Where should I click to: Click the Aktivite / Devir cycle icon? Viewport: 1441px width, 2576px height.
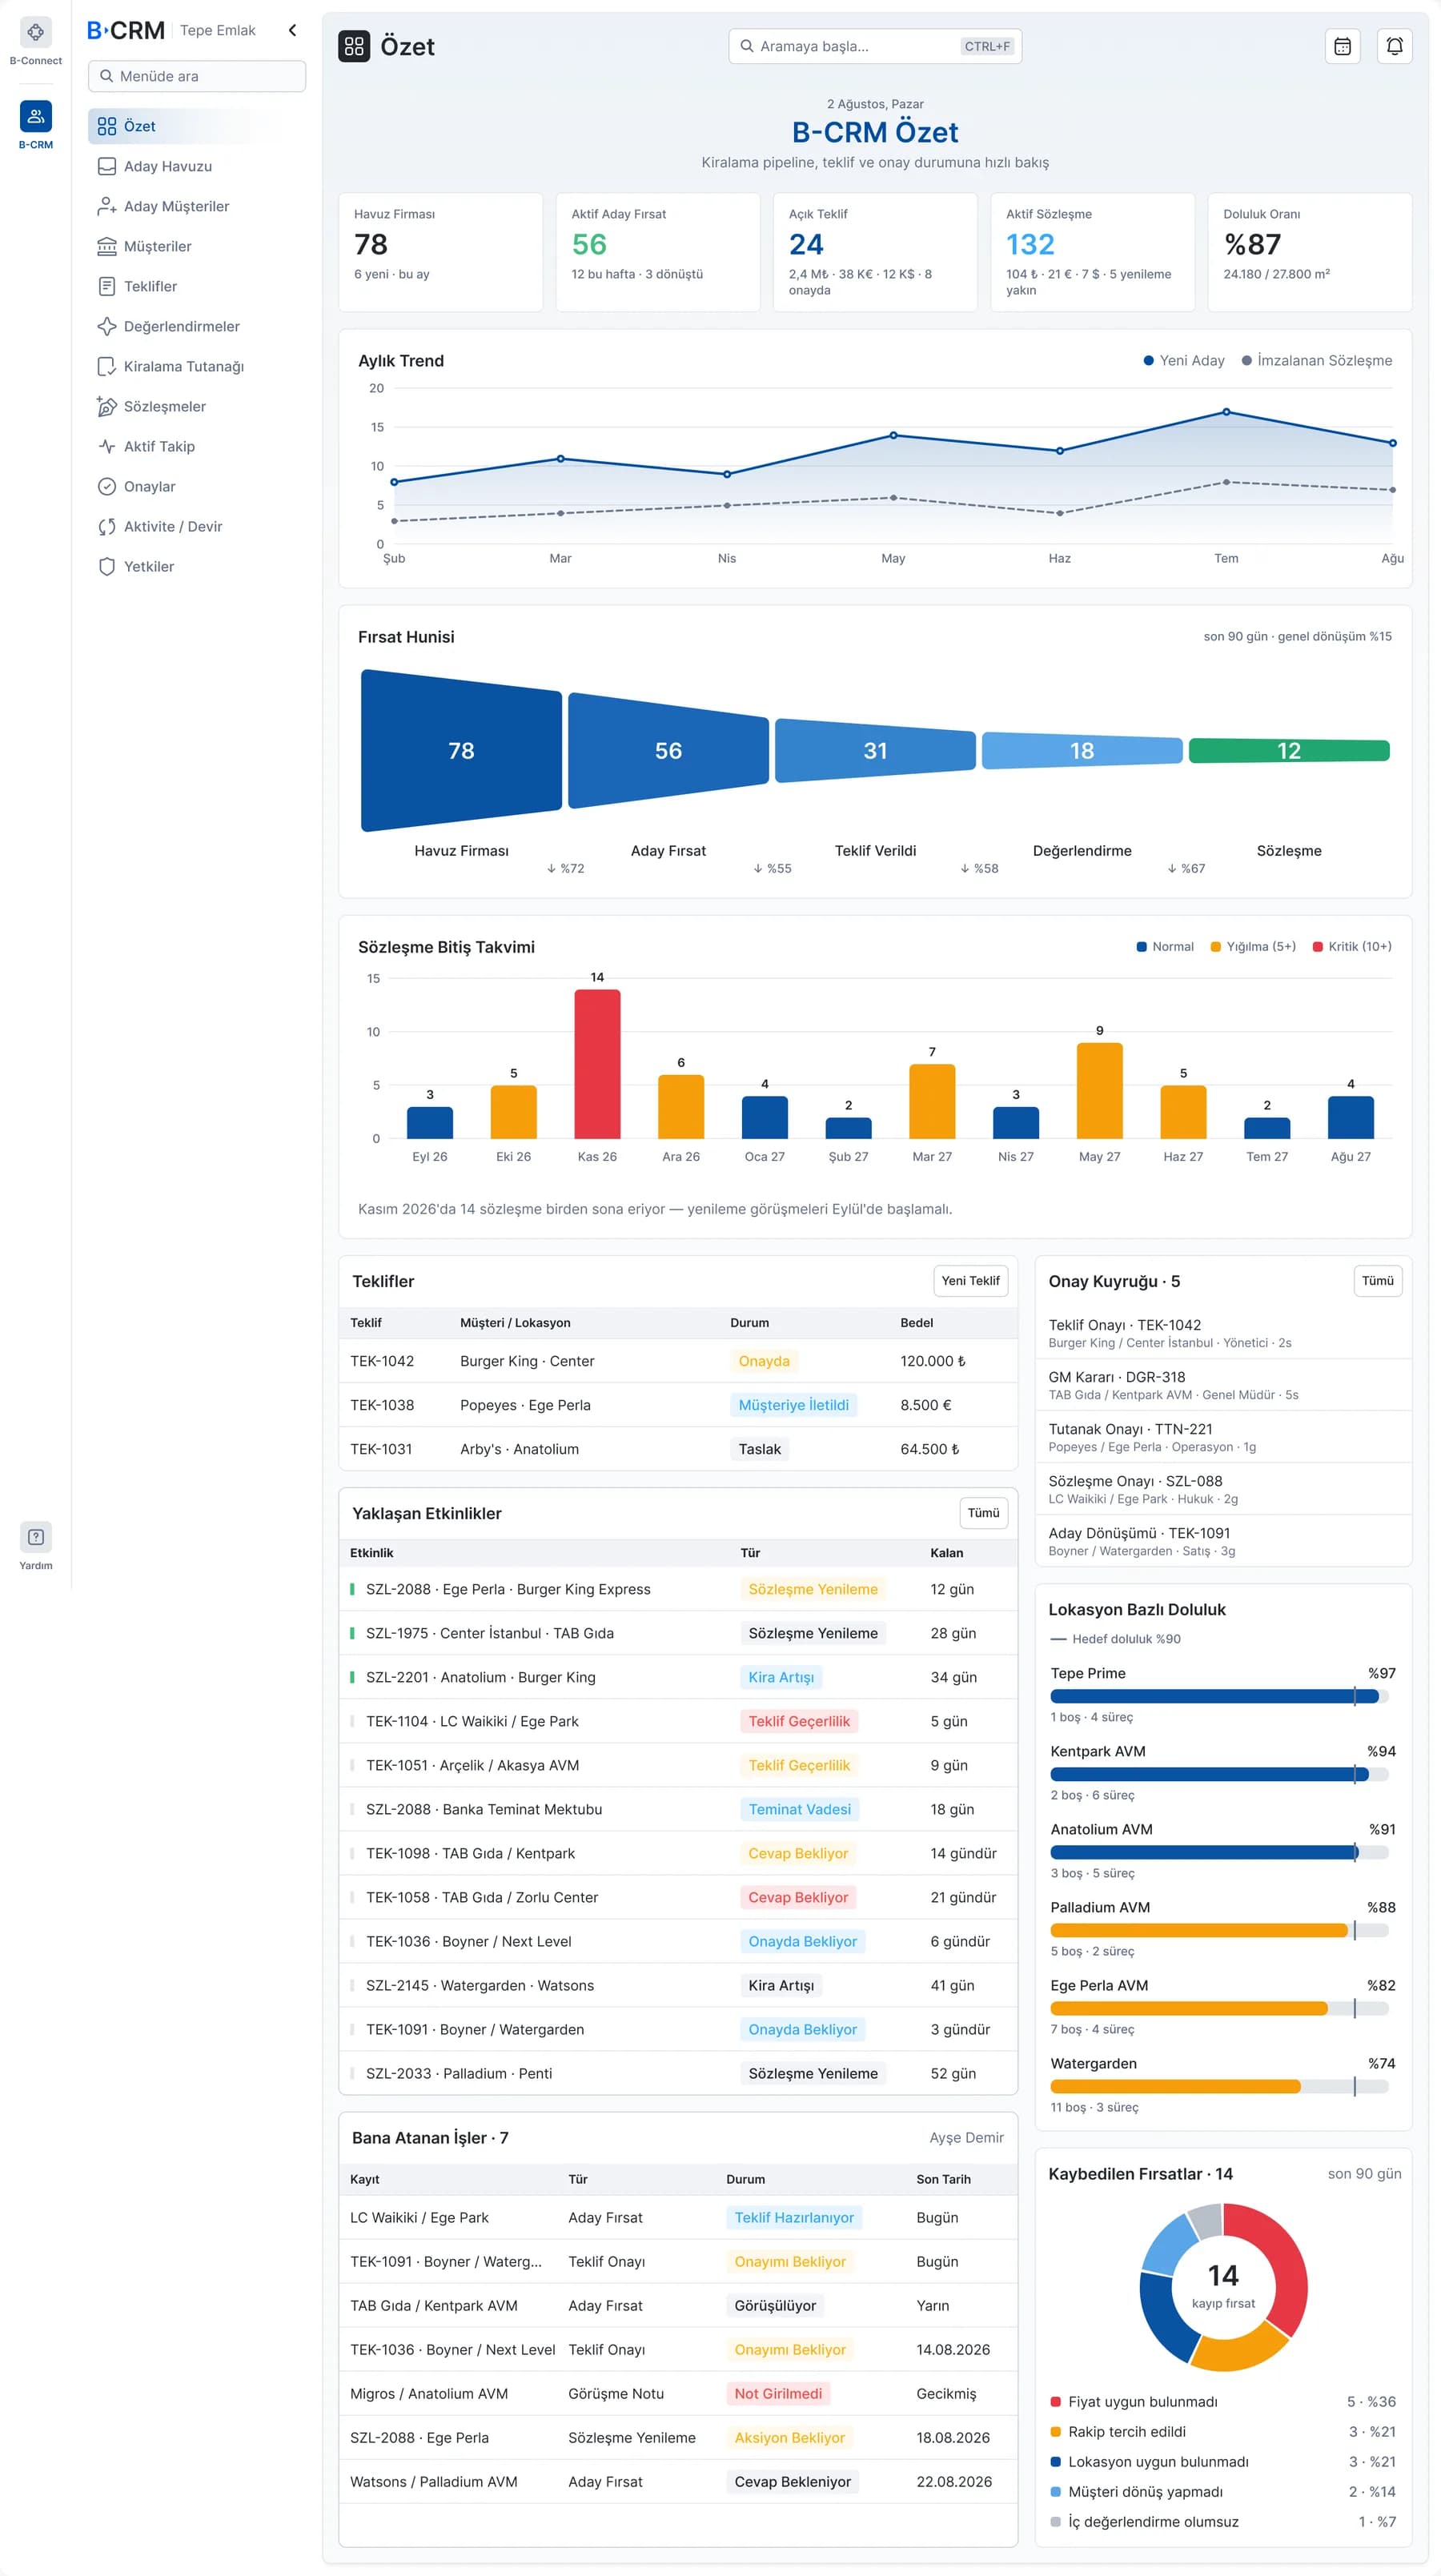click(107, 526)
